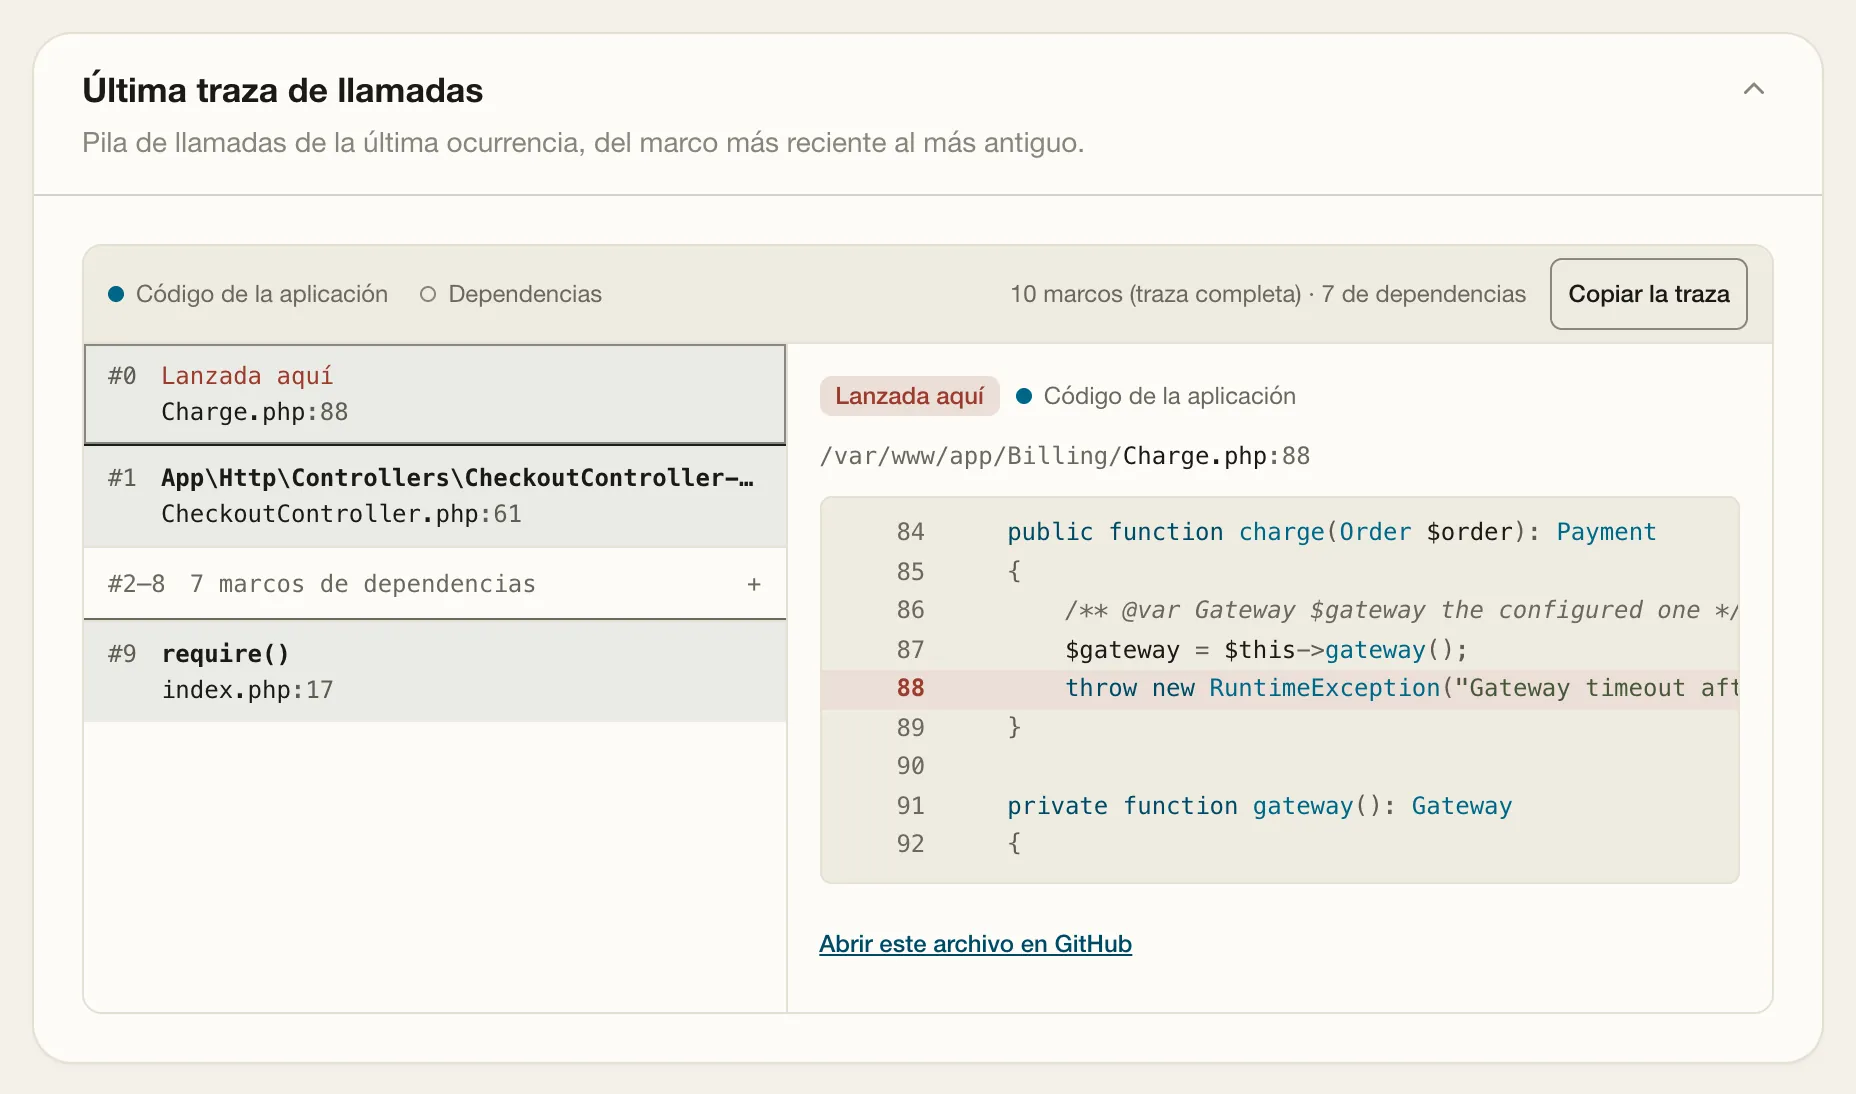
Task: Select frame #9 index.php:17
Action: (435, 671)
